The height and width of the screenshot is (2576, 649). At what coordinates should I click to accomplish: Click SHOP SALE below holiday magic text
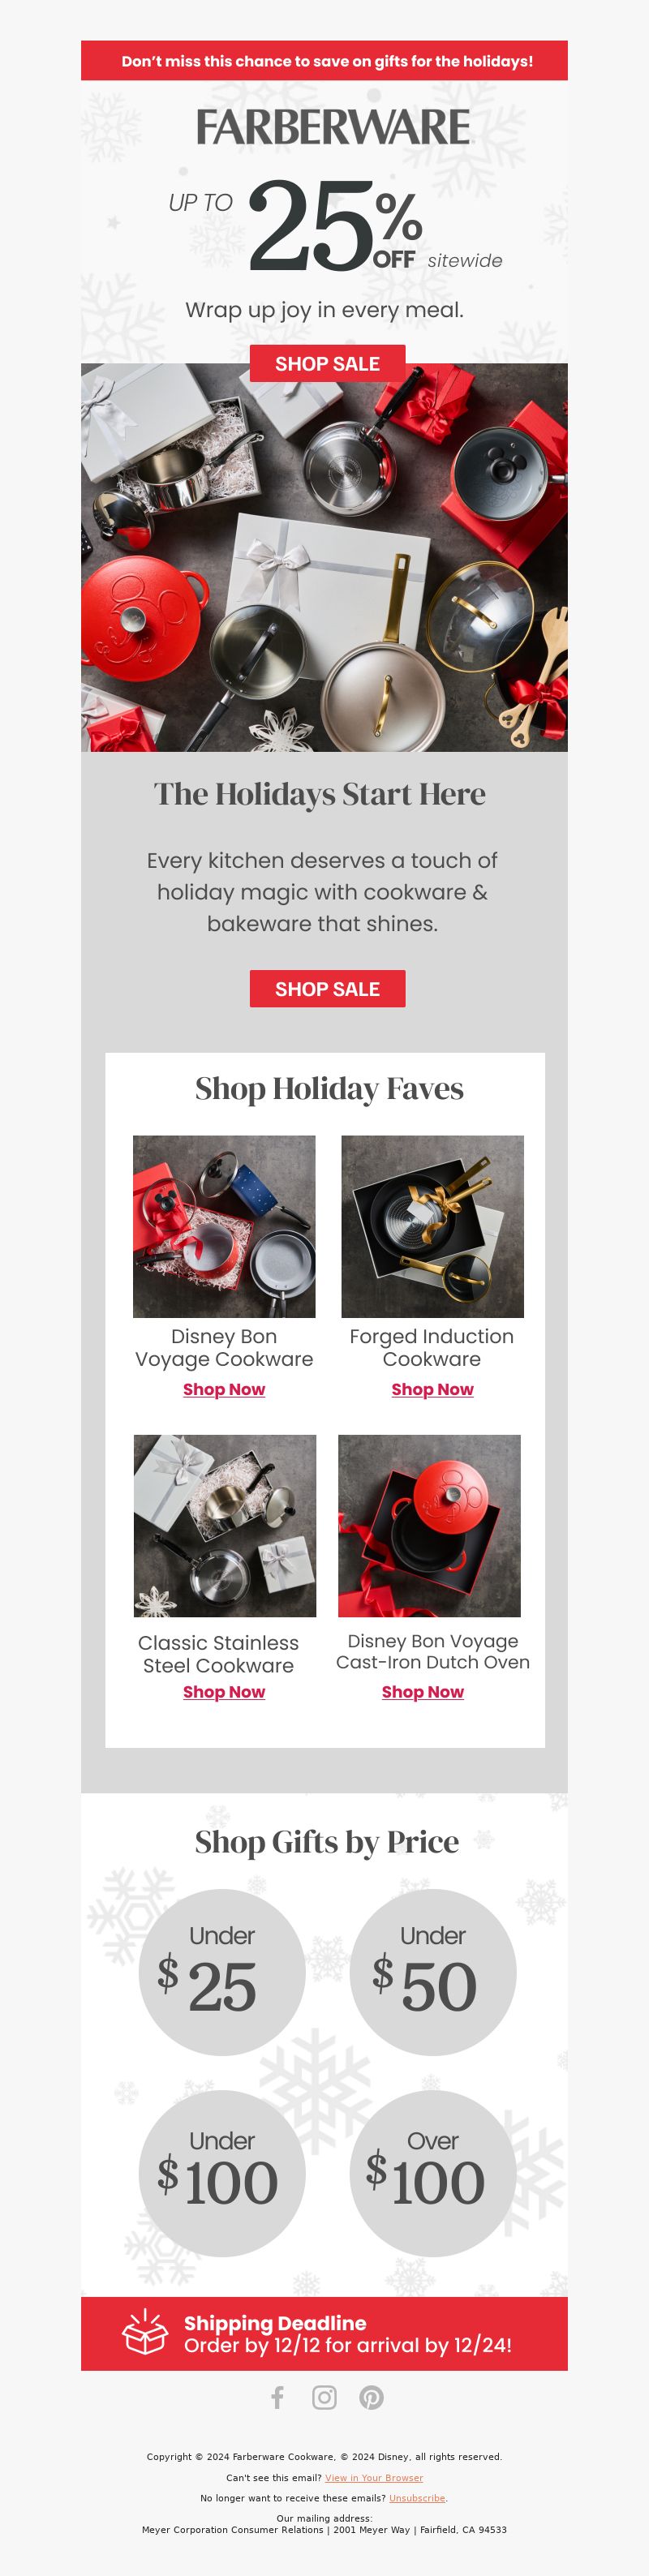327,989
